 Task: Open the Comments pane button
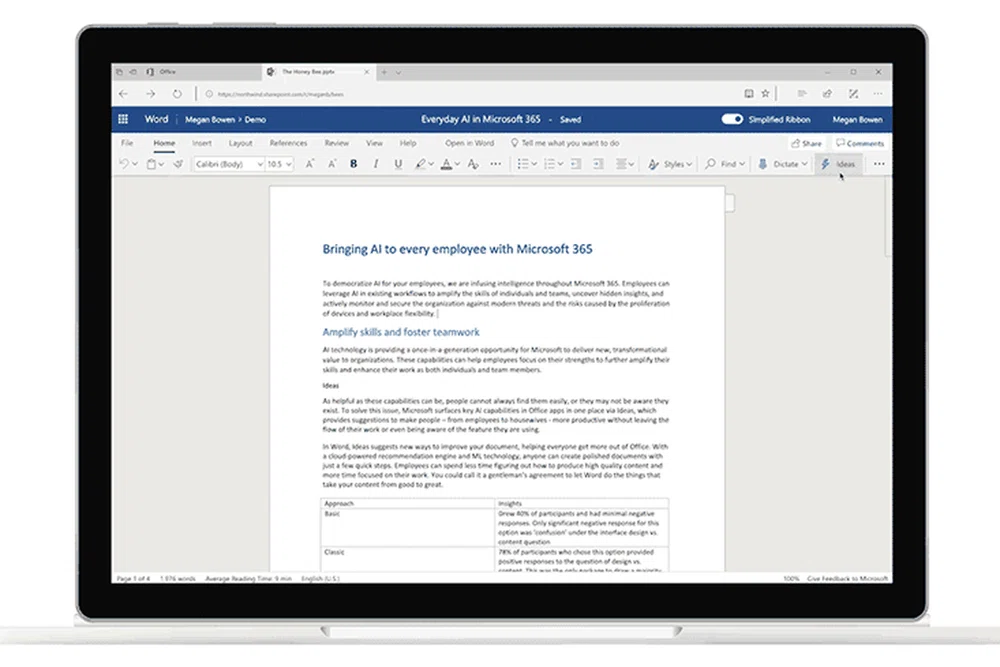tap(860, 143)
